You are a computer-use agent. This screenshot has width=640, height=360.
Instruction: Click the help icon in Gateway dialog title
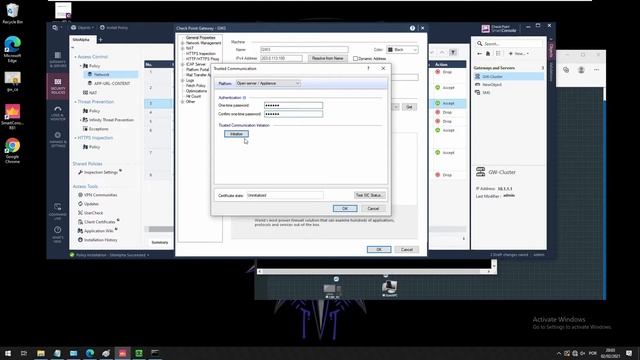point(412,28)
